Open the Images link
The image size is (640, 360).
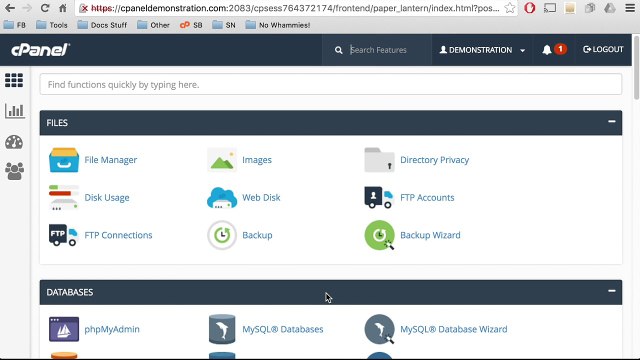(257, 160)
